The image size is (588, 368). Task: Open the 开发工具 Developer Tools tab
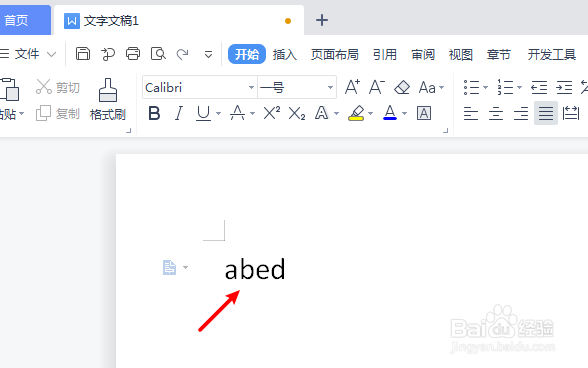(552, 55)
